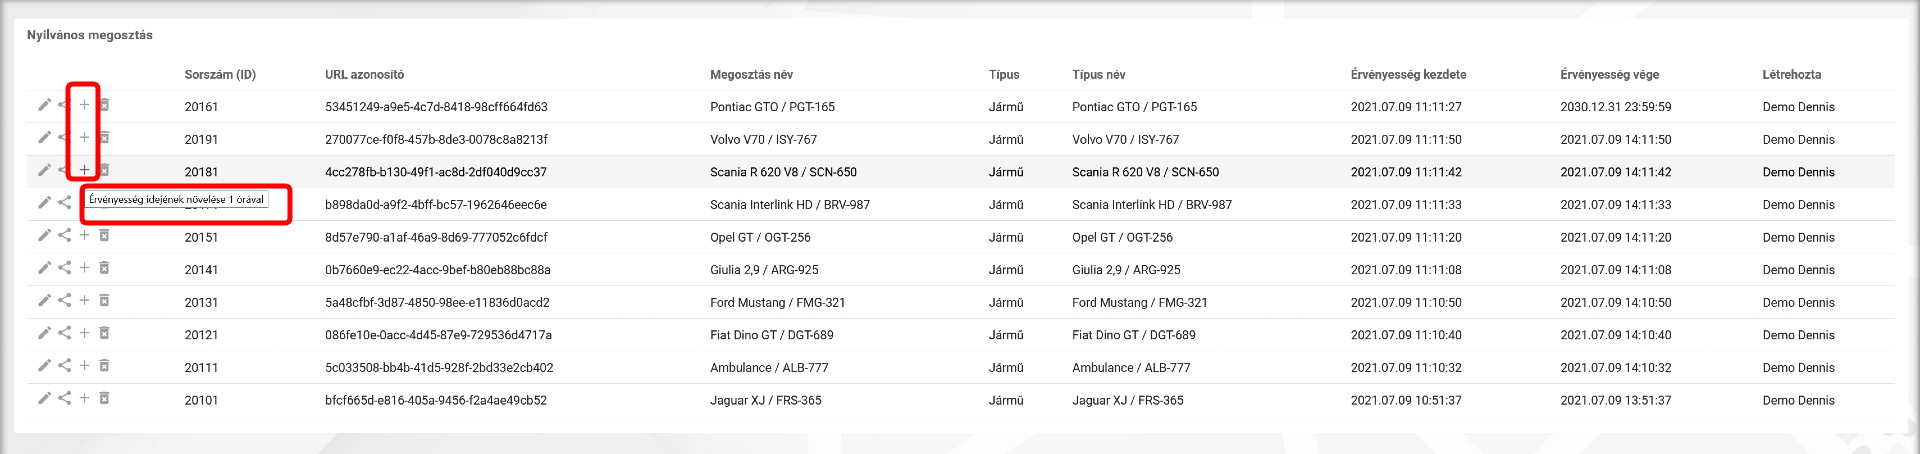Click share icon on Fiat Dino row 20121
Image resolution: width=1920 pixels, height=454 pixels.
(x=64, y=333)
